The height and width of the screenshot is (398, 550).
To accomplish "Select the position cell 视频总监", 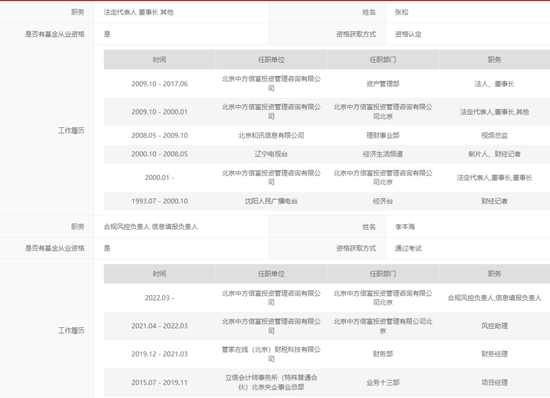I will pos(494,135).
